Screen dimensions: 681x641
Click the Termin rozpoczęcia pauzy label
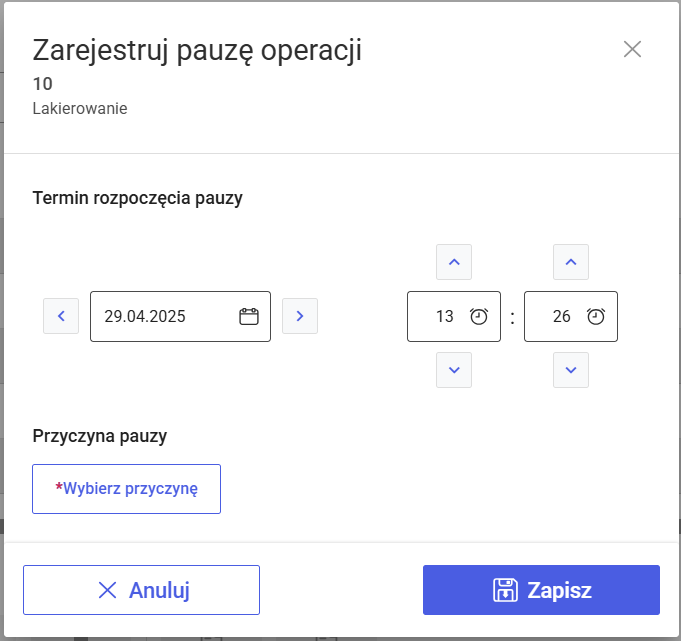click(138, 198)
